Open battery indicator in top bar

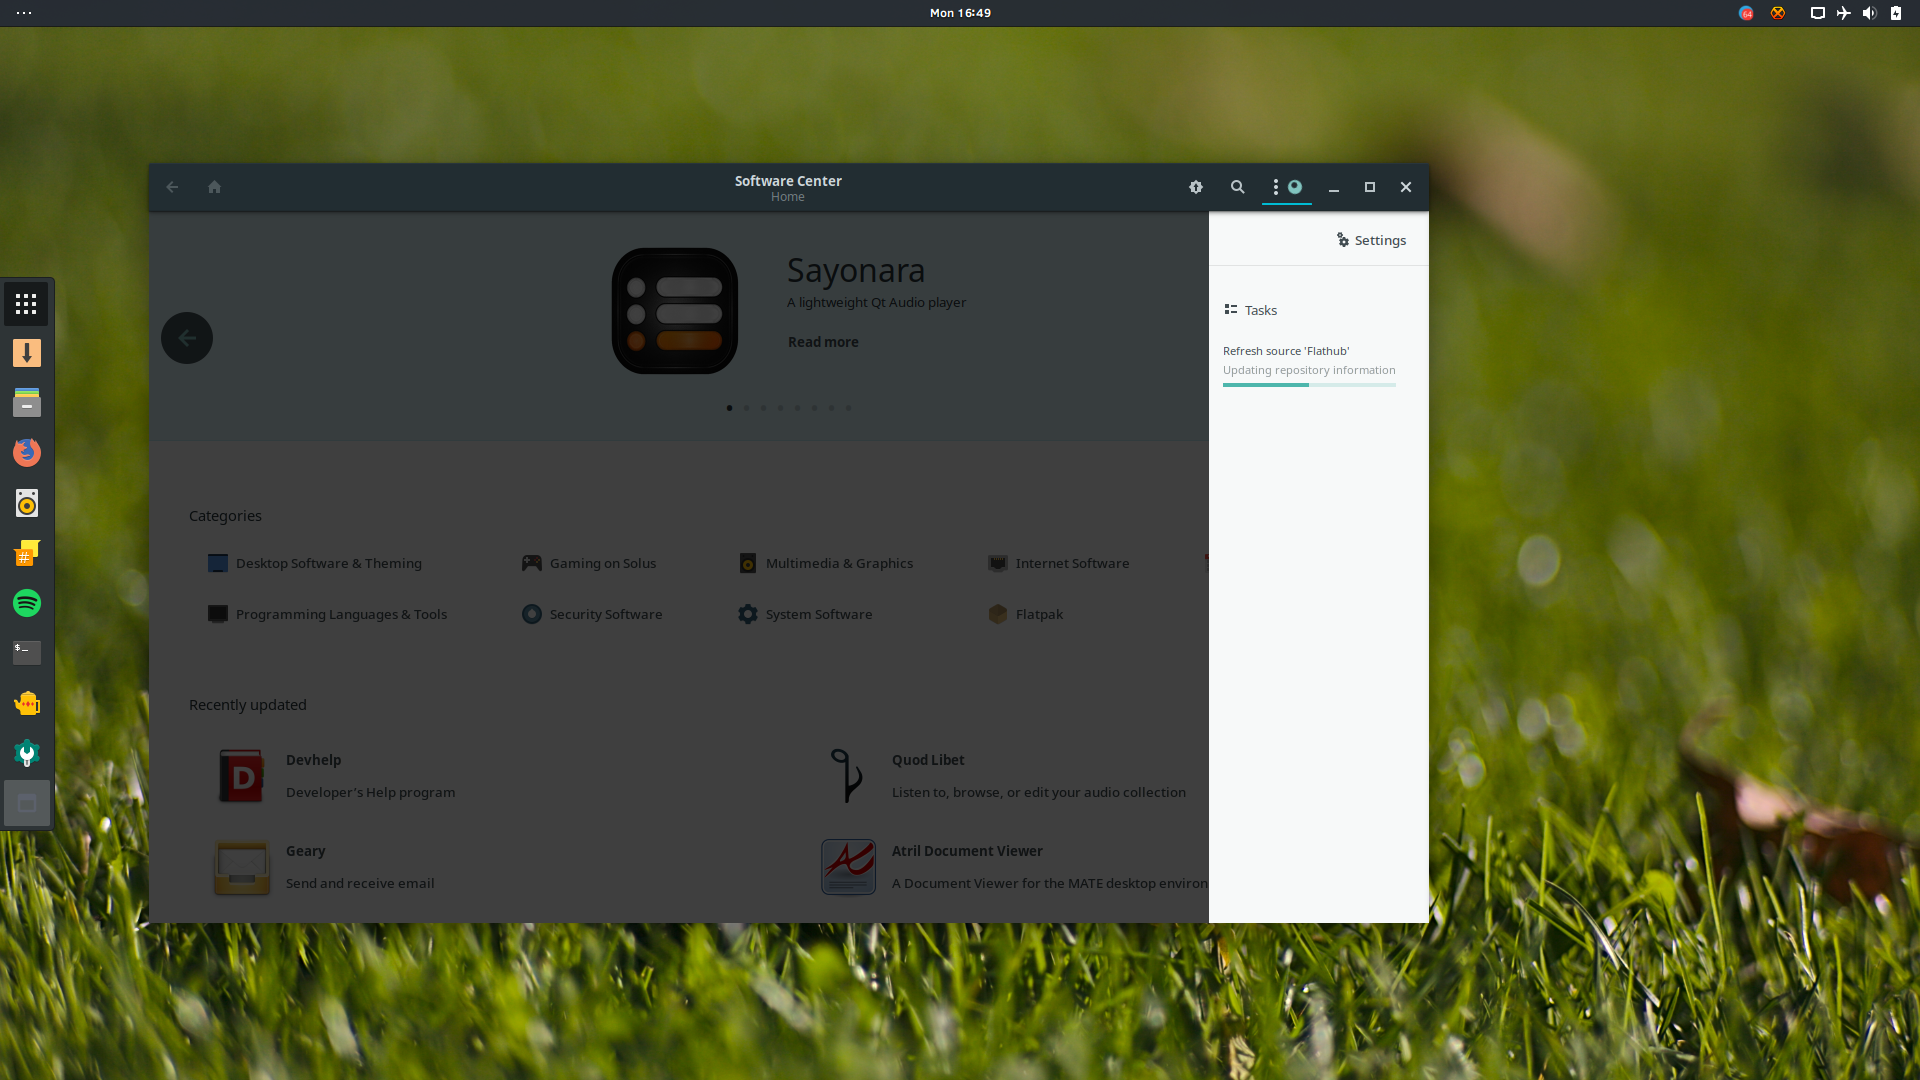(1896, 13)
